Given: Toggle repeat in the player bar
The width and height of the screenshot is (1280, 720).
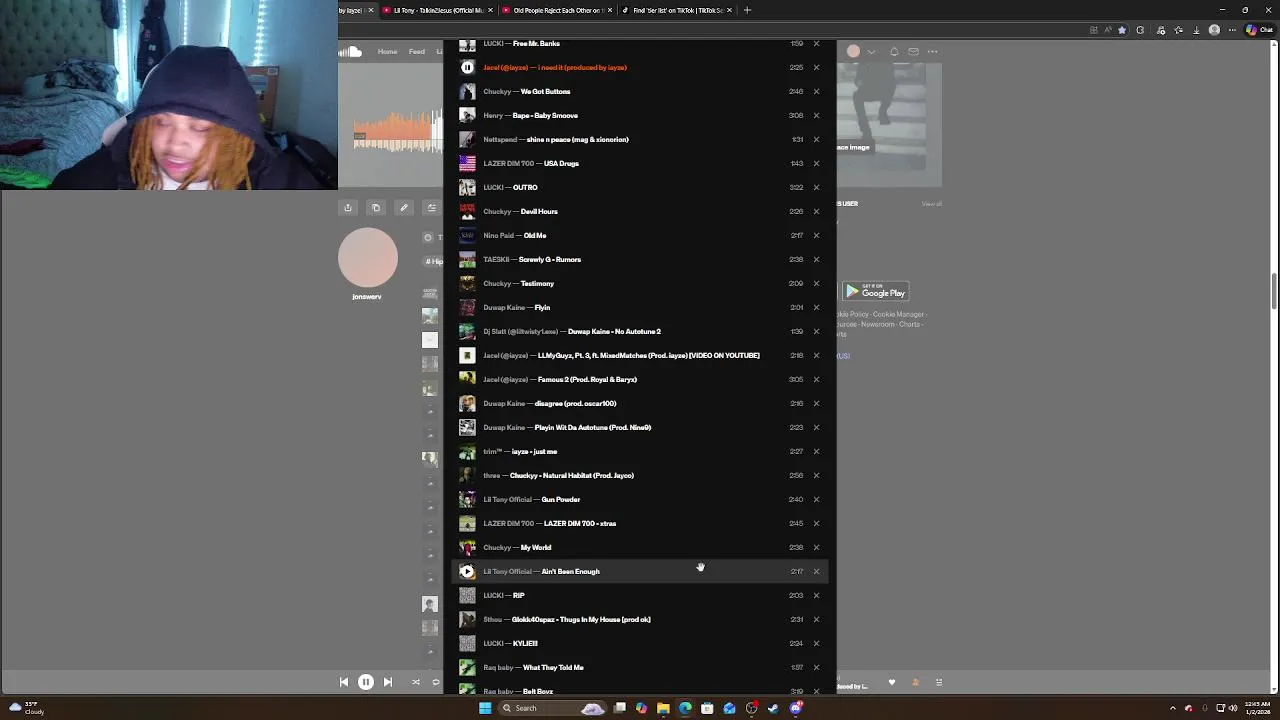Looking at the screenshot, I should click(x=436, y=682).
